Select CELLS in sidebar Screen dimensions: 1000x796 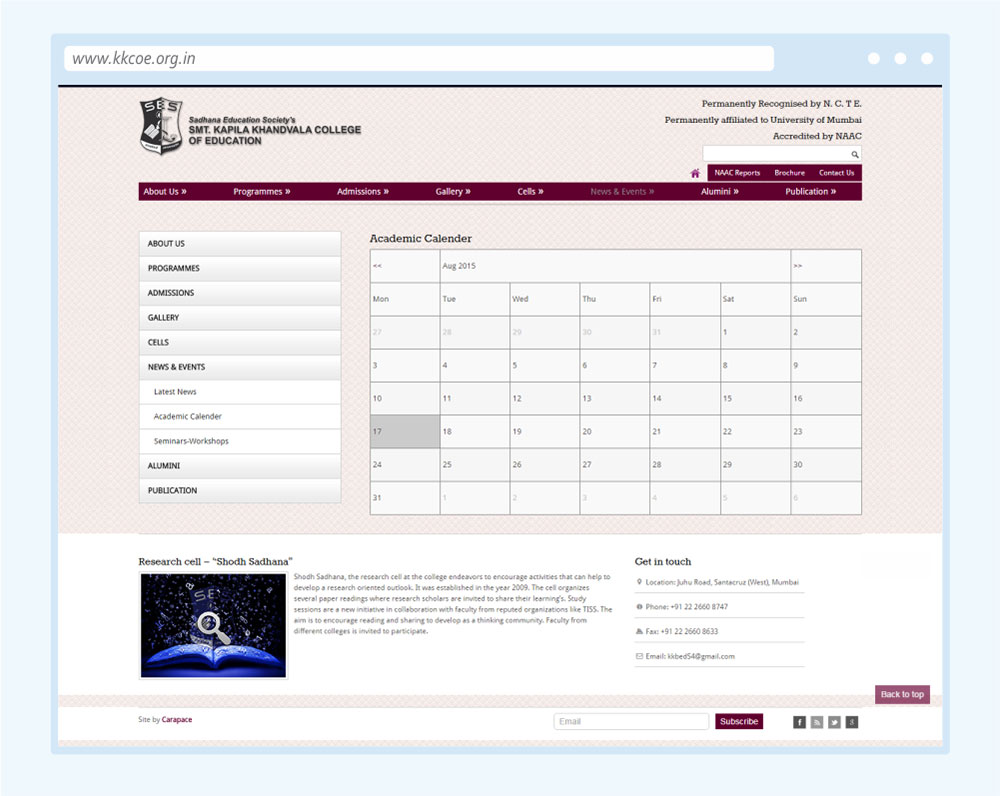click(240, 343)
